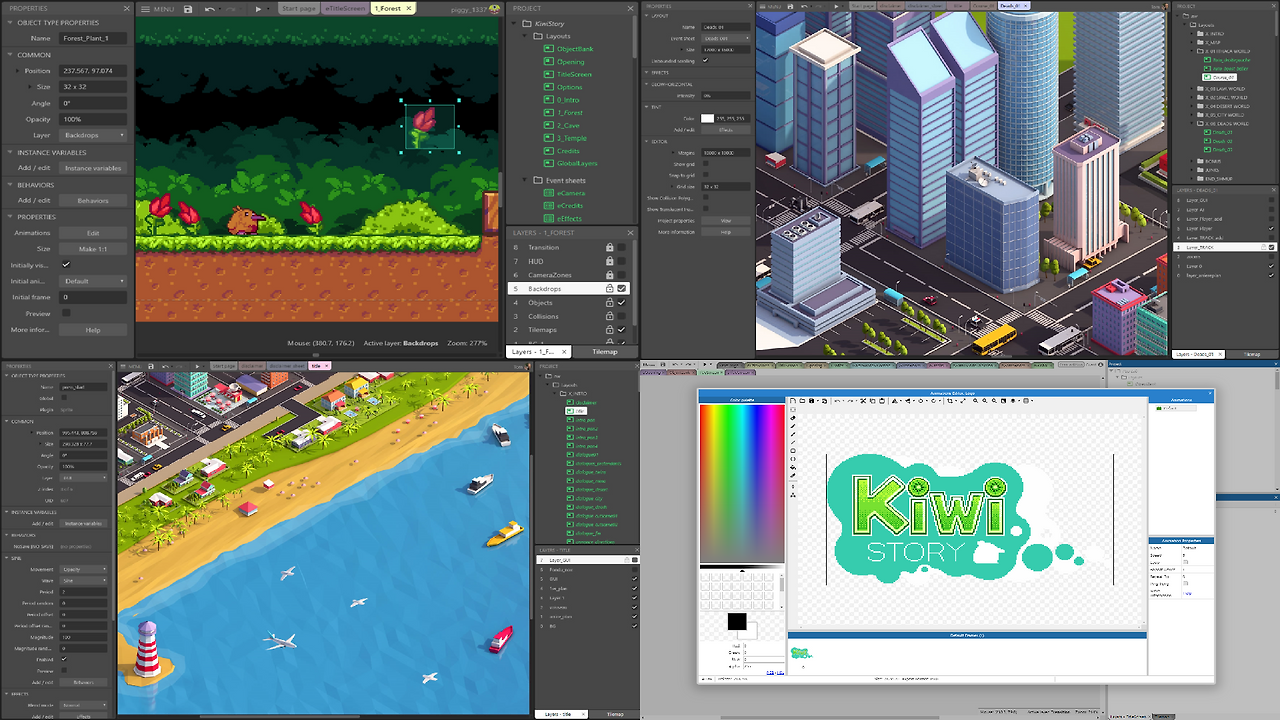This screenshot has height=720, width=1280.
Task: Click the lock icon on the HUD layer
Action: click(x=609, y=261)
